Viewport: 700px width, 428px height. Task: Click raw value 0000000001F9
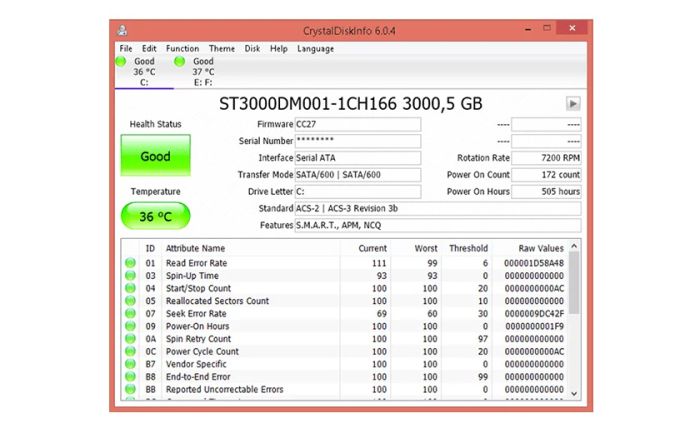pyautogui.click(x=534, y=326)
